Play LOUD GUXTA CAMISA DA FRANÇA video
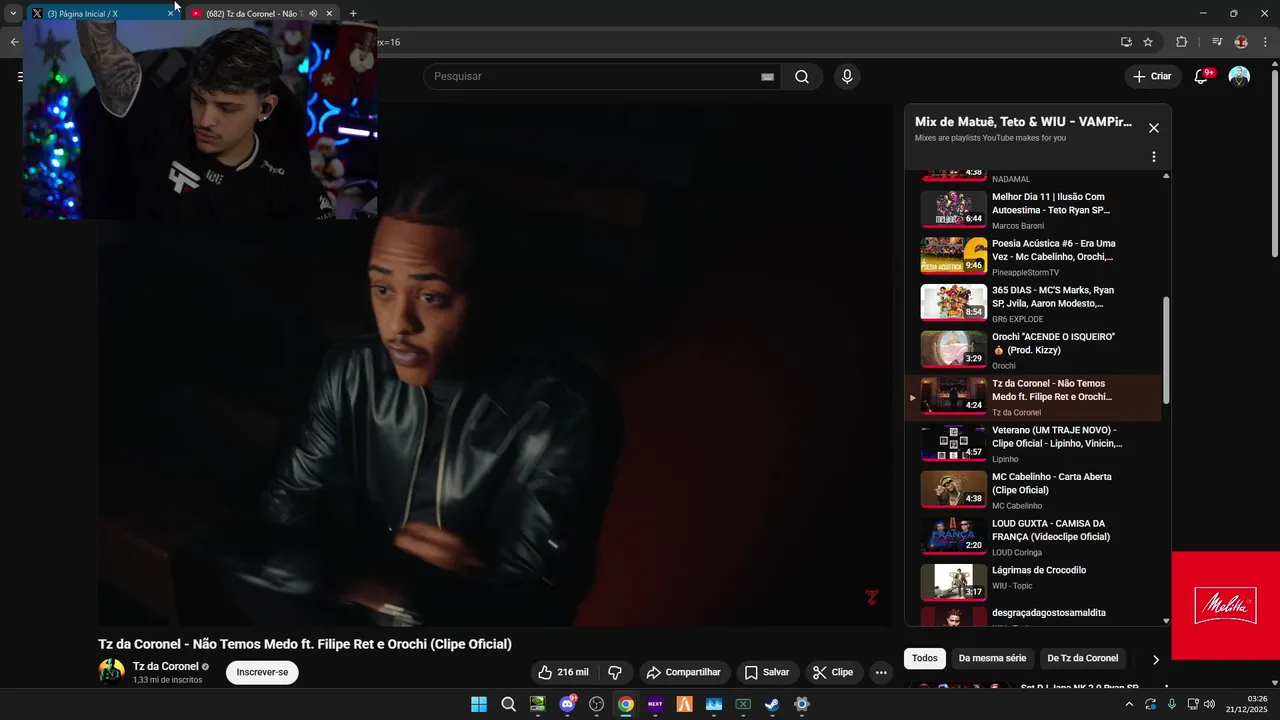This screenshot has height=720, width=1280. (1034, 537)
